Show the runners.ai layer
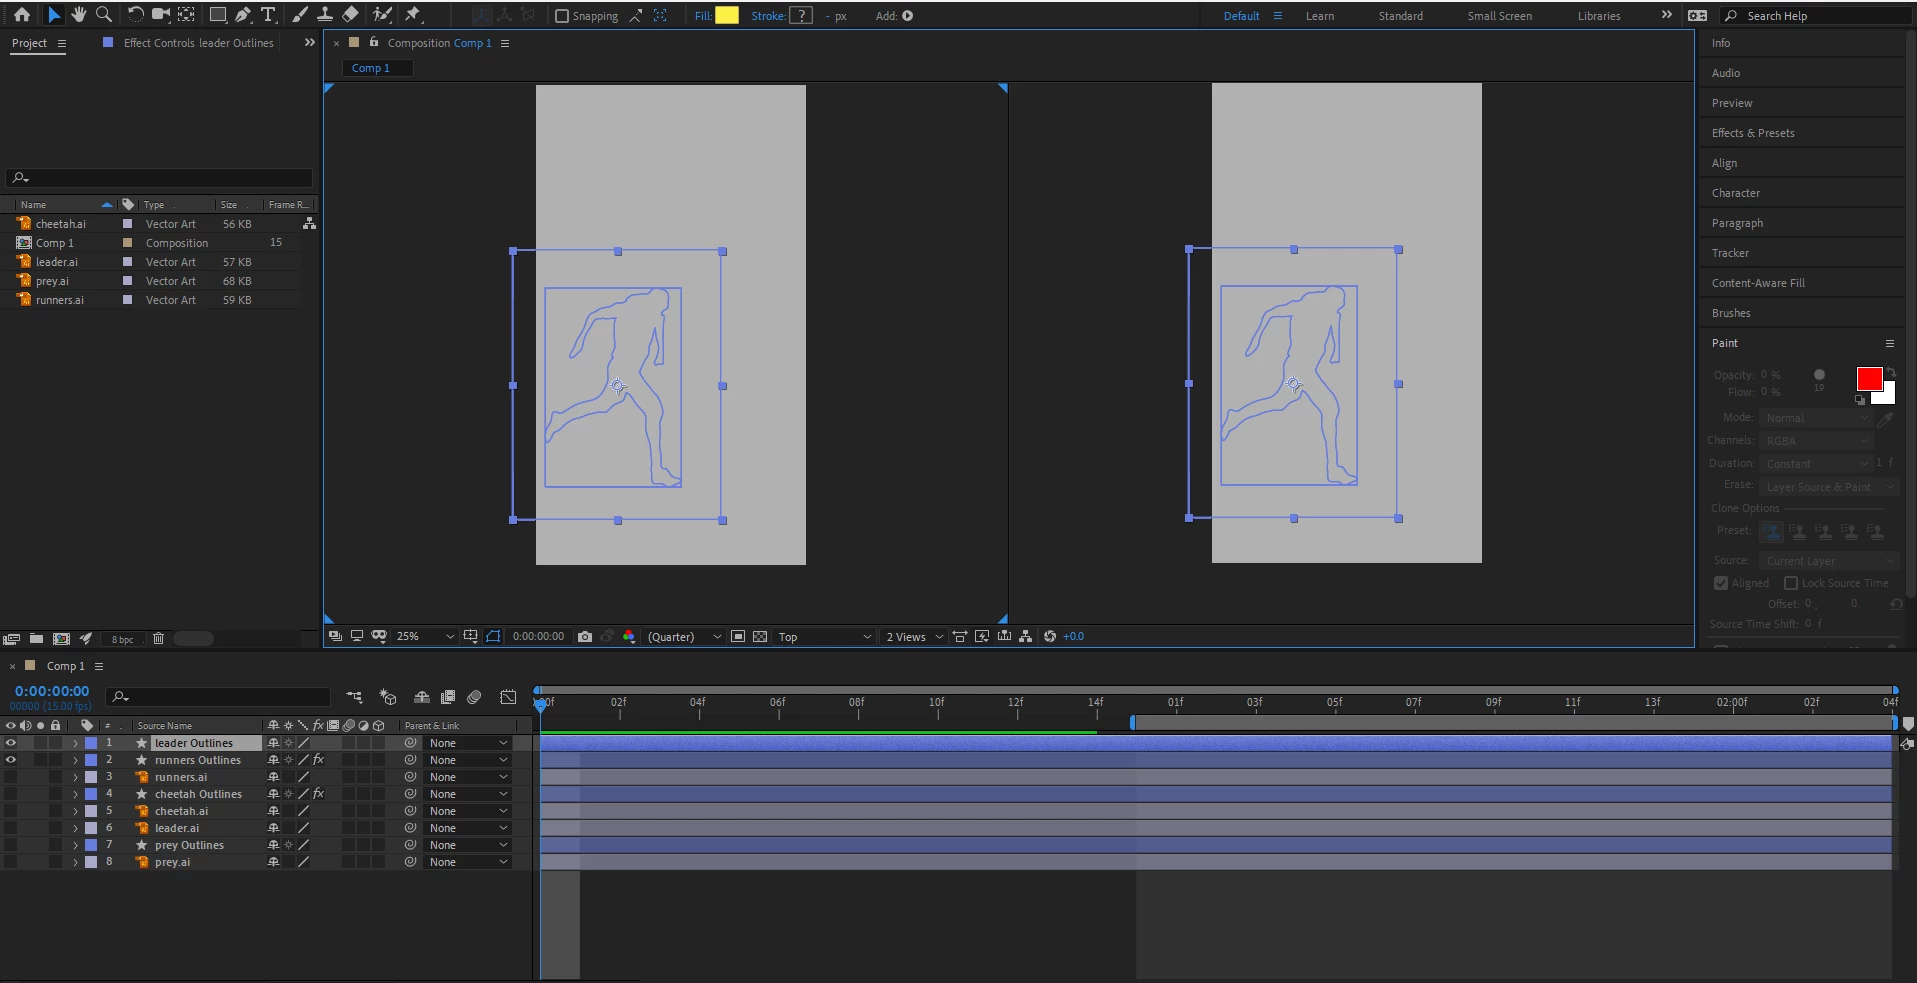1917x983 pixels. (11, 777)
